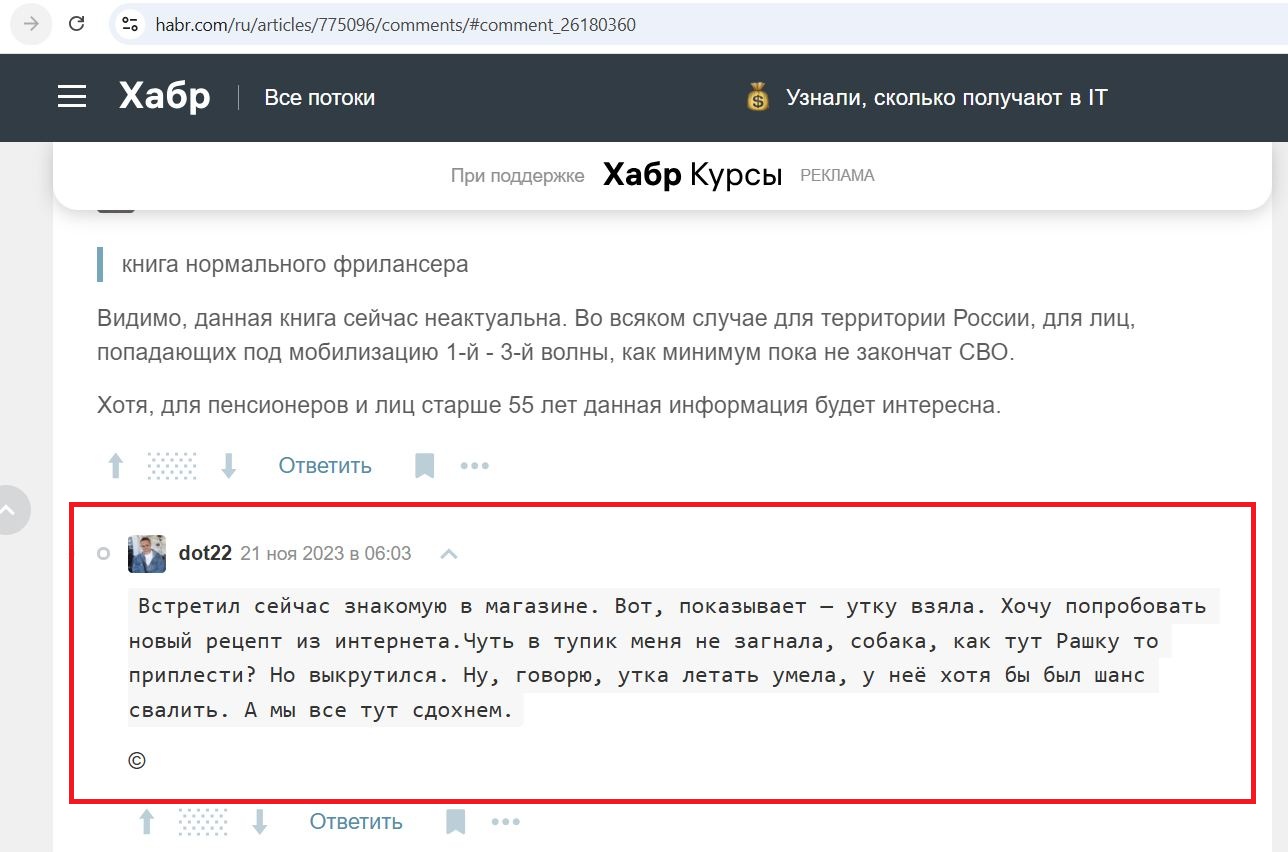Expand more actions under the first comment
The image size is (1288, 852).
[475, 465]
